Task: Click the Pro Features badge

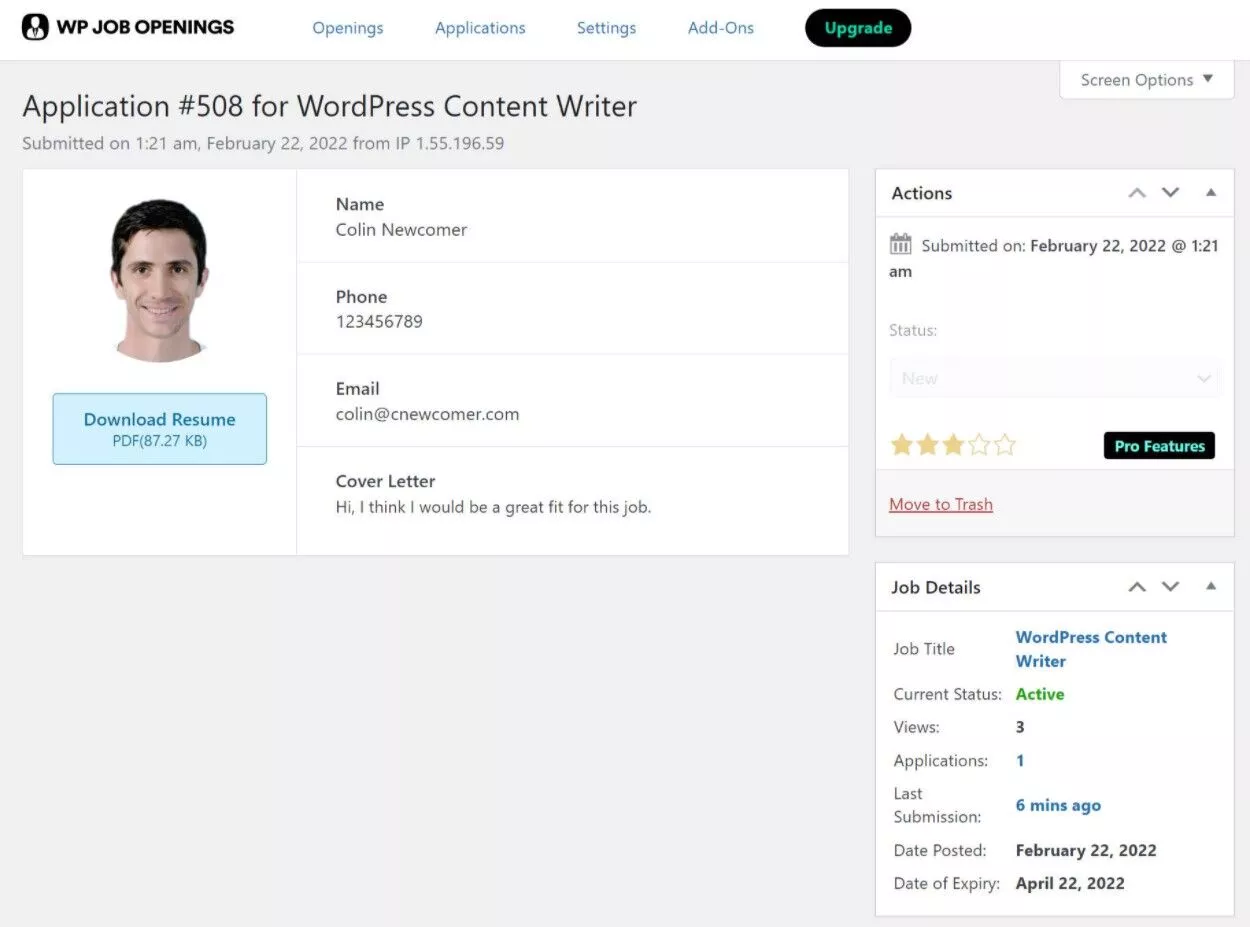Action: (x=1159, y=446)
